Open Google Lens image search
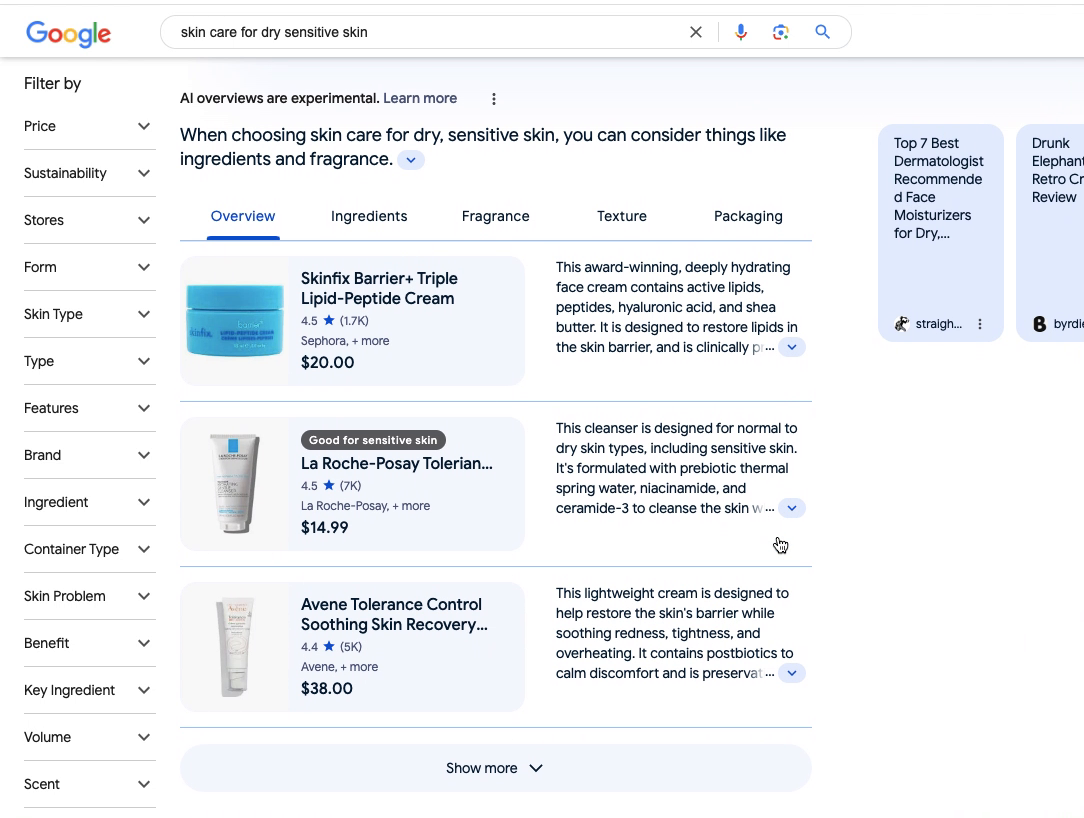The width and height of the screenshot is (1084, 818). [x=781, y=32]
